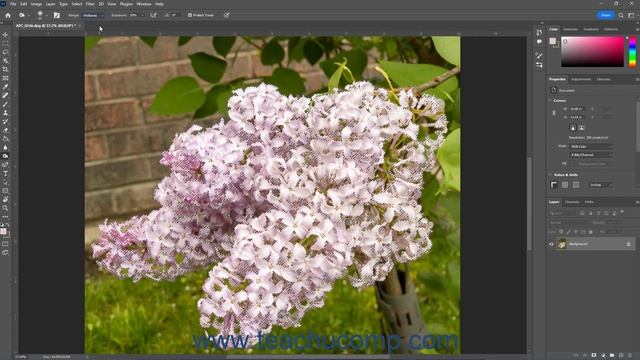The image size is (640, 360).
Task: Select the Zoom tool
Action: tap(5, 208)
